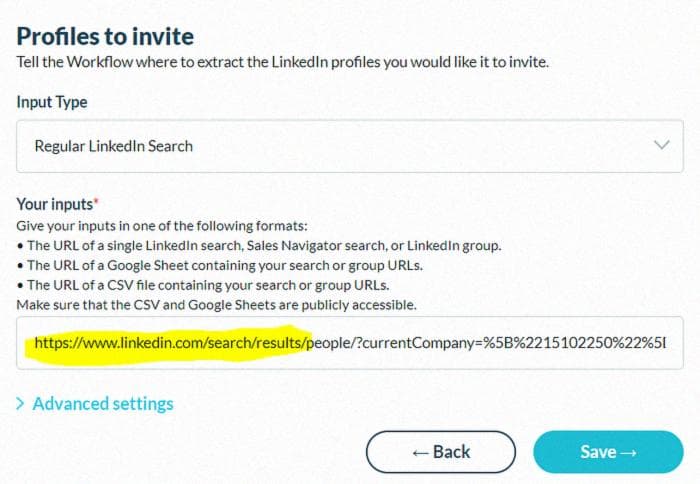
Task: Click the 'Tell the Workflow where to extract' description
Action: (283, 63)
